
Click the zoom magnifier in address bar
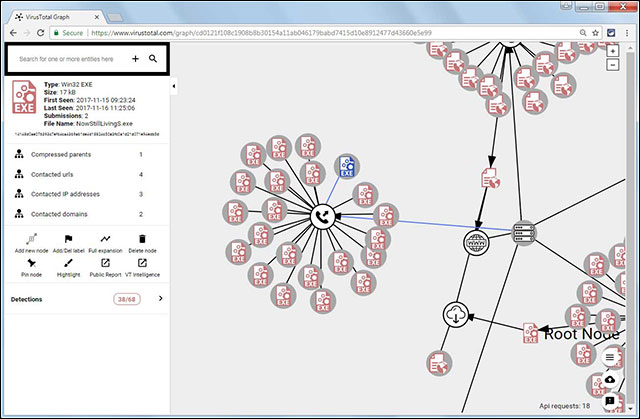(x=583, y=33)
